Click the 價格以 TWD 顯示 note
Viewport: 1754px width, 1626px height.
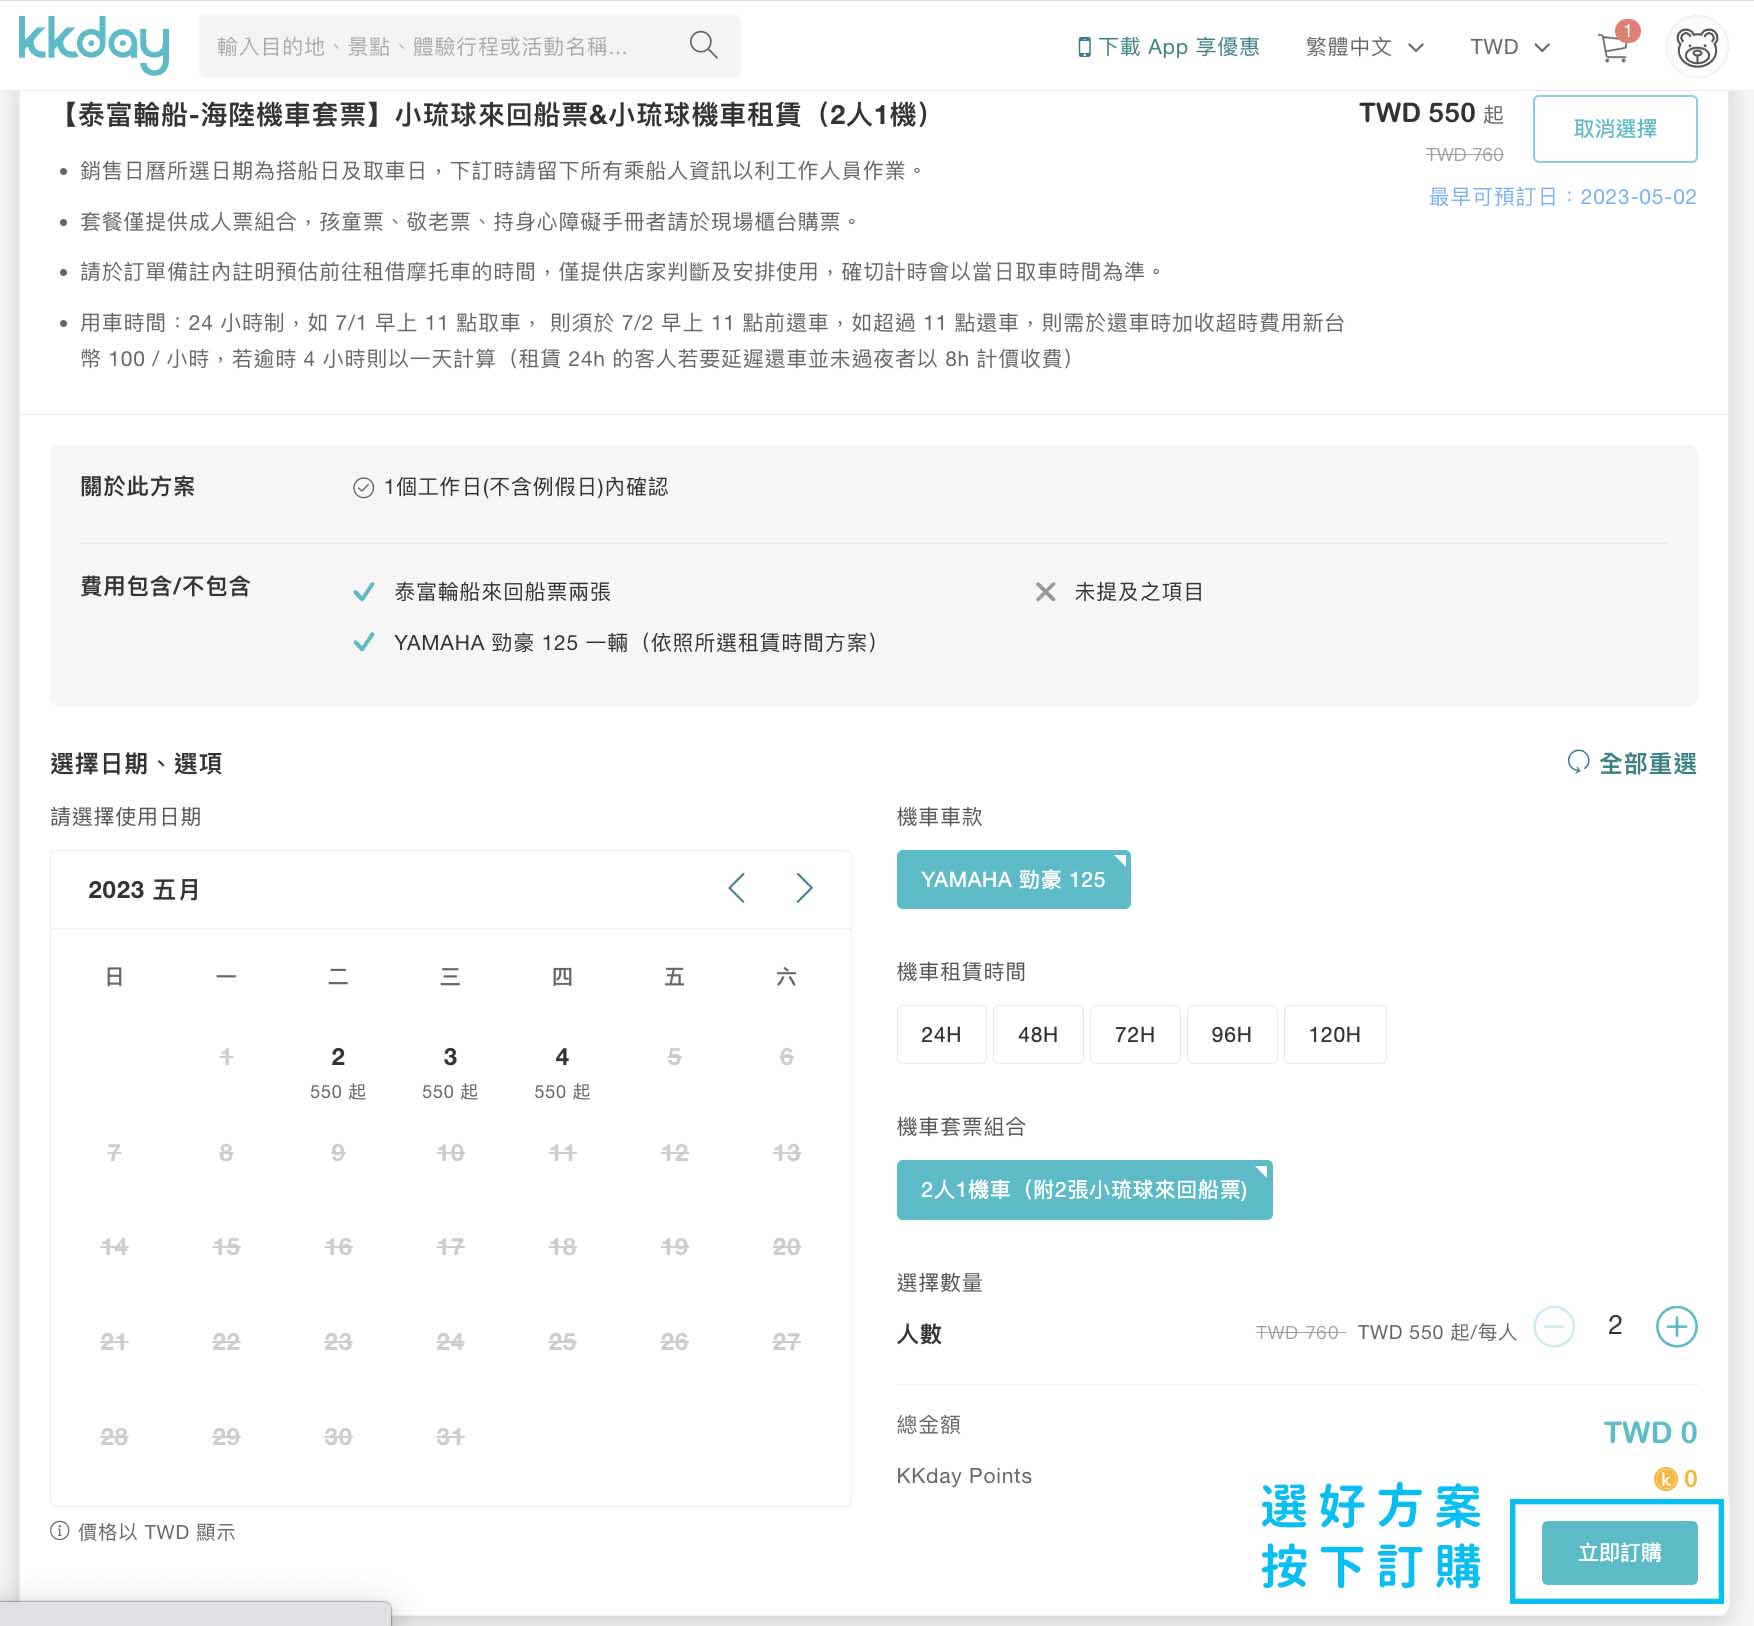156,1532
